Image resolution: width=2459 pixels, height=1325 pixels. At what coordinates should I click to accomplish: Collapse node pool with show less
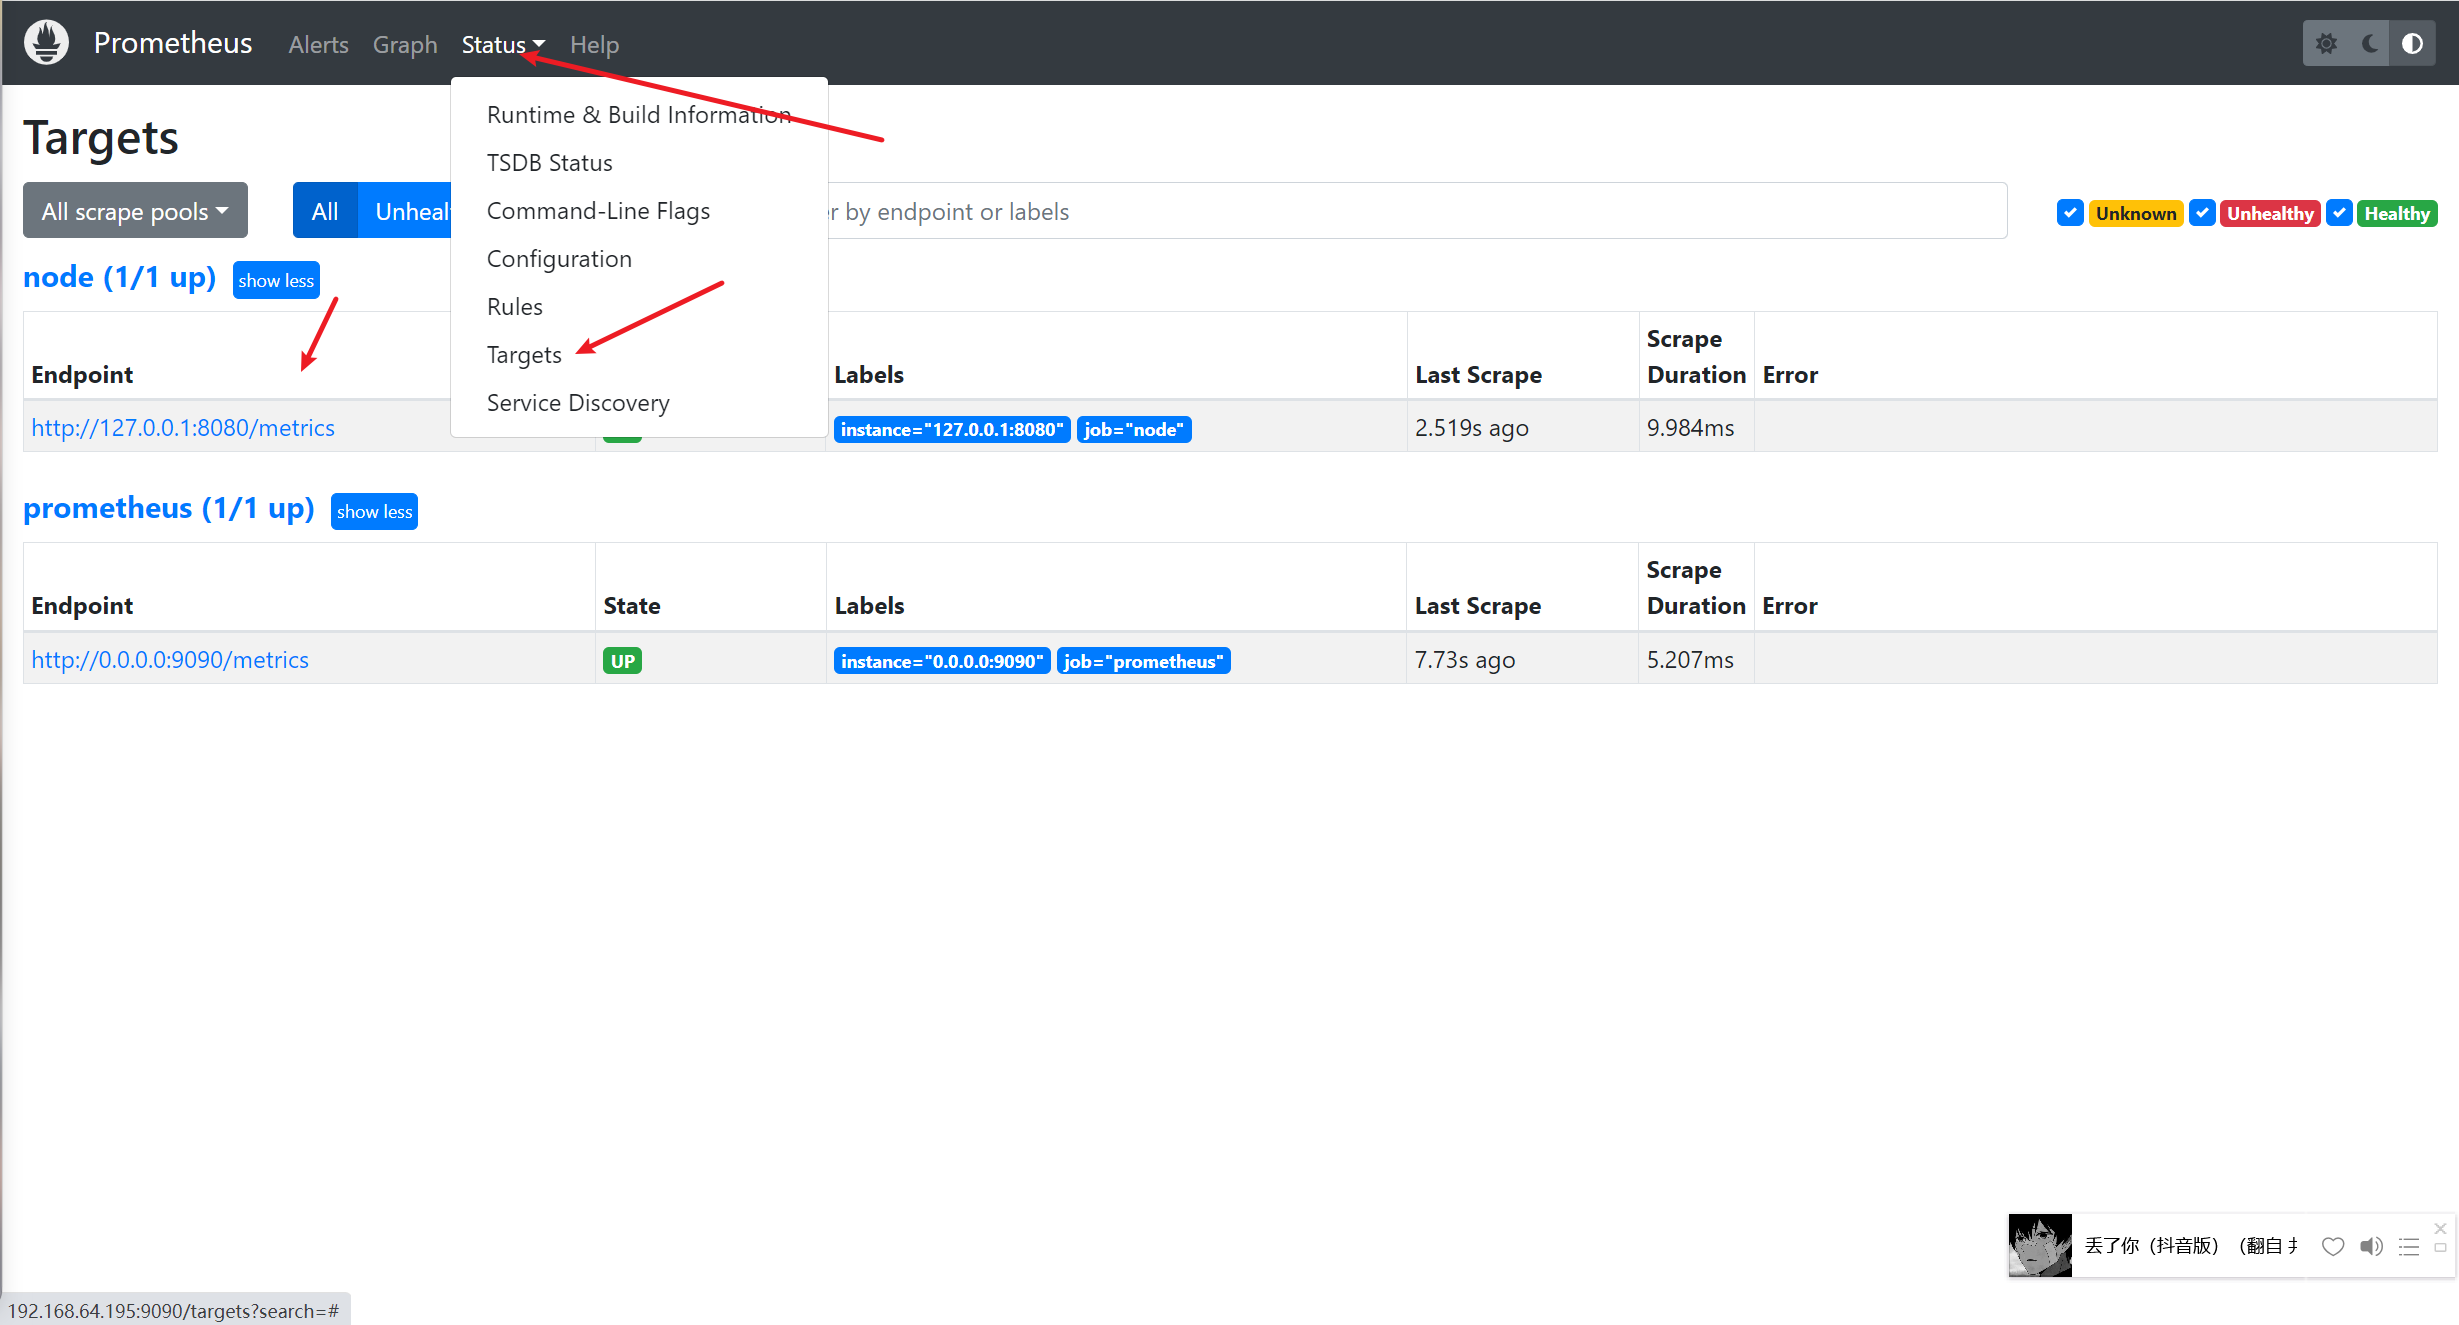(x=276, y=280)
